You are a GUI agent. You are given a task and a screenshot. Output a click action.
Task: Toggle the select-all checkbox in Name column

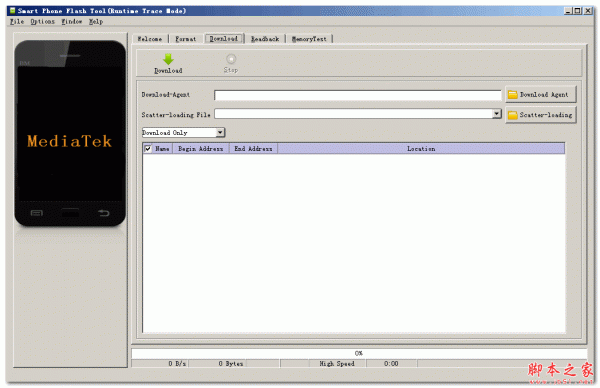(x=148, y=148)
